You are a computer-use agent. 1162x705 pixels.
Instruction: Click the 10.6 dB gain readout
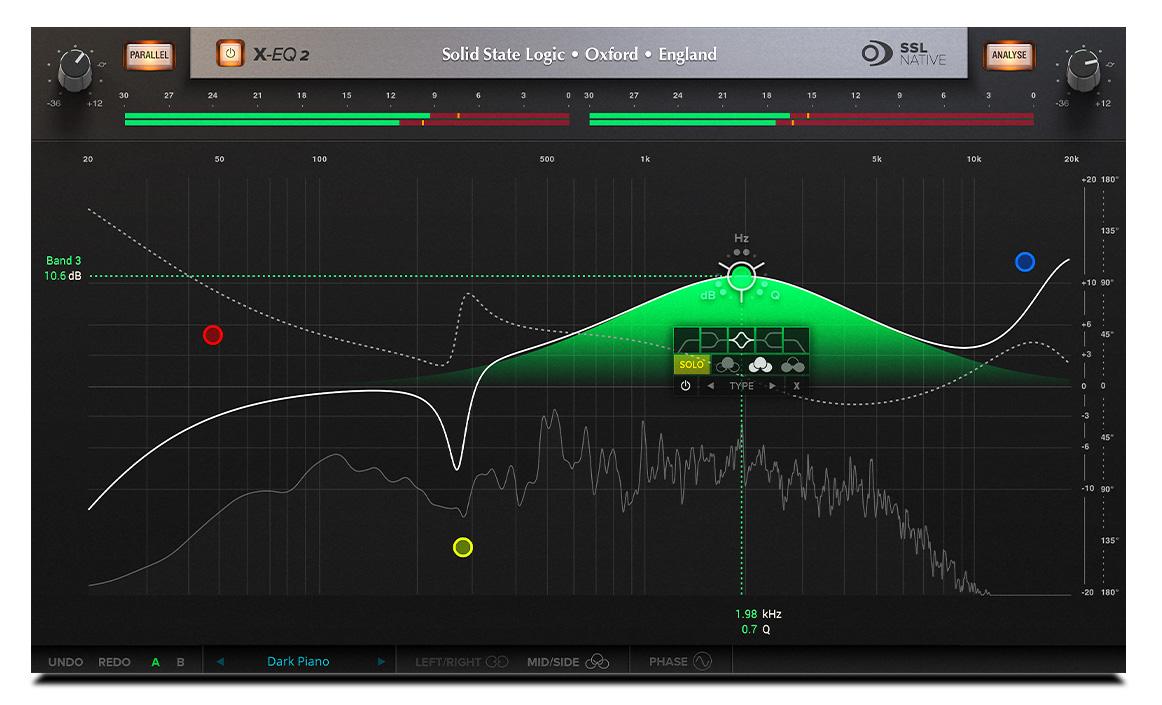62,276
